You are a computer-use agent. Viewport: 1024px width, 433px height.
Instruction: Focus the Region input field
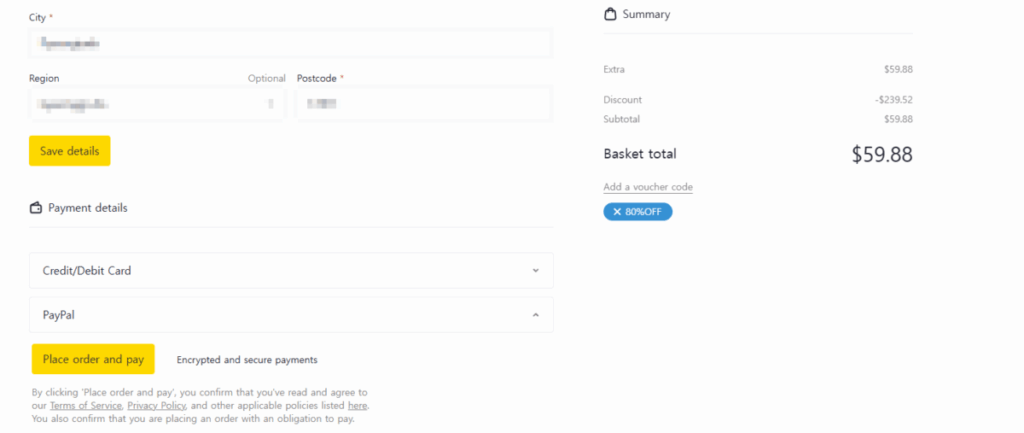[x=157, y=103]
